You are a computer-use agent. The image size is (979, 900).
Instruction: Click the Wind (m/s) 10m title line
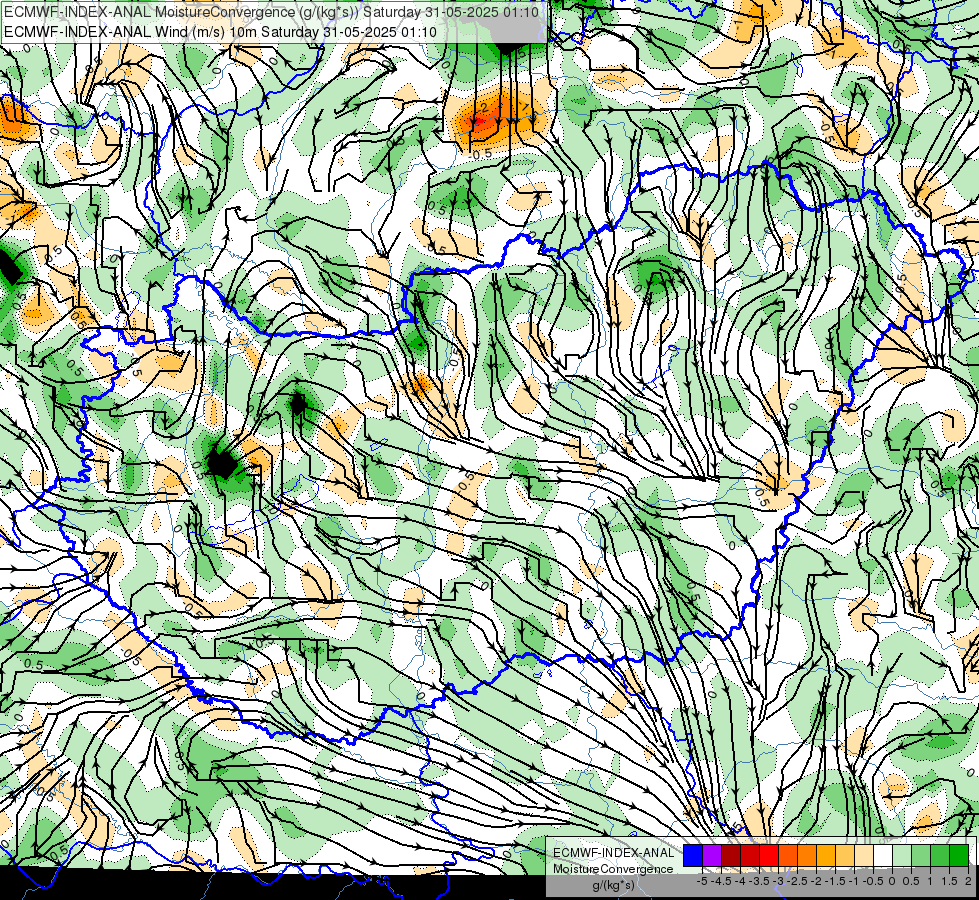click(x=220, y=32)
